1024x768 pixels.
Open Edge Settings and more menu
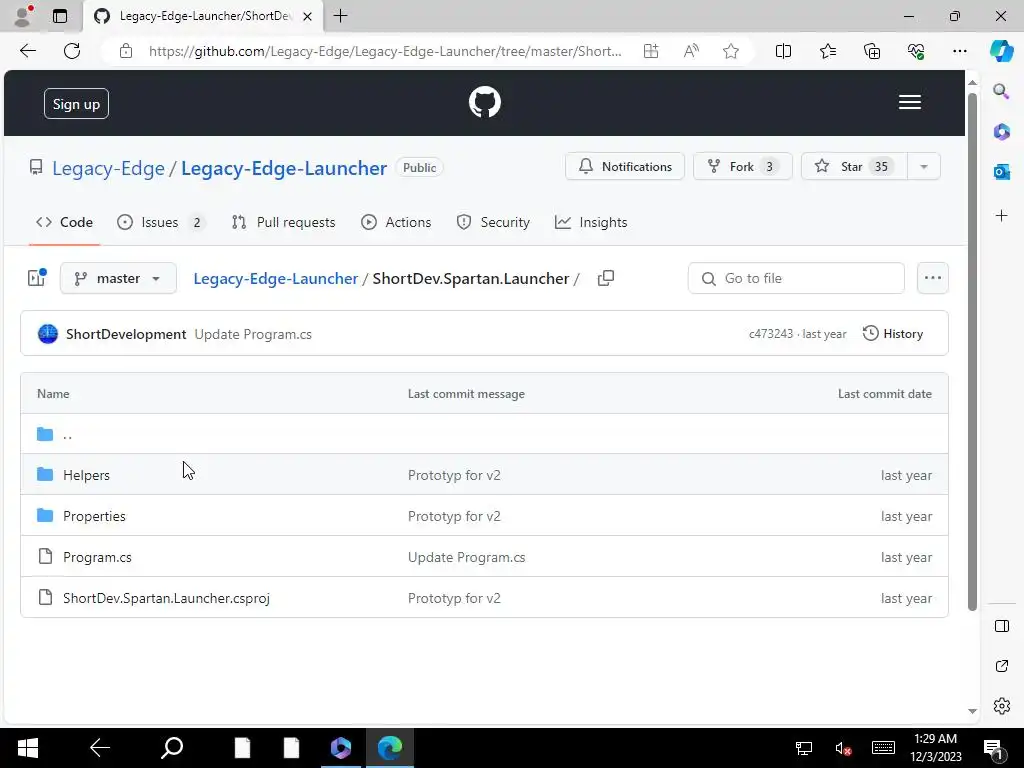pyautogui.click(x=959, y=51)
